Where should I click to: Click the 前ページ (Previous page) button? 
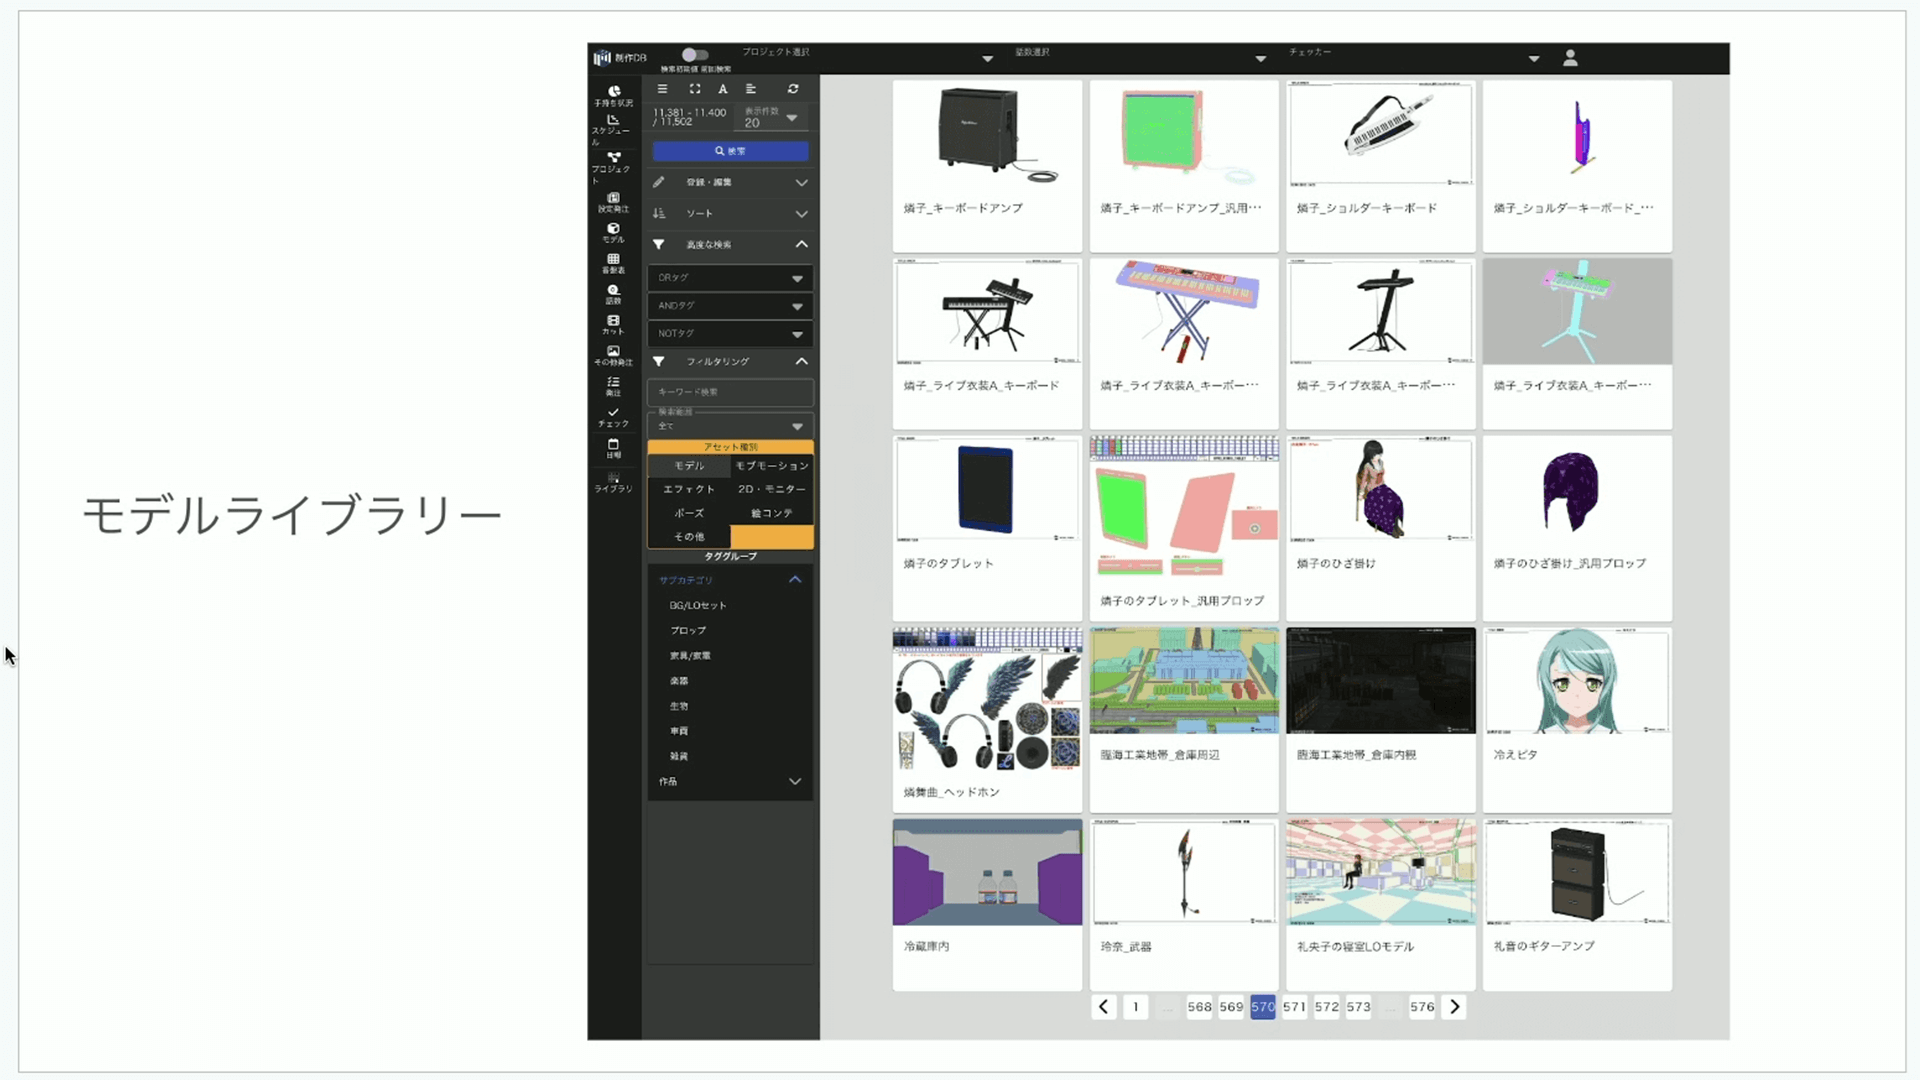point(1104,1006)
